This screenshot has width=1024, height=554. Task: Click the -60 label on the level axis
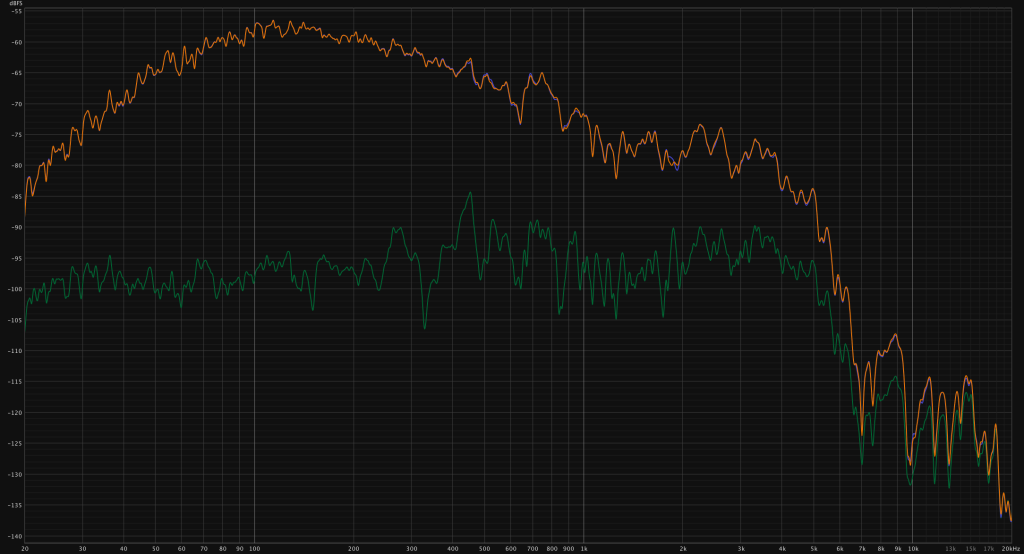[x=17, y=42]
